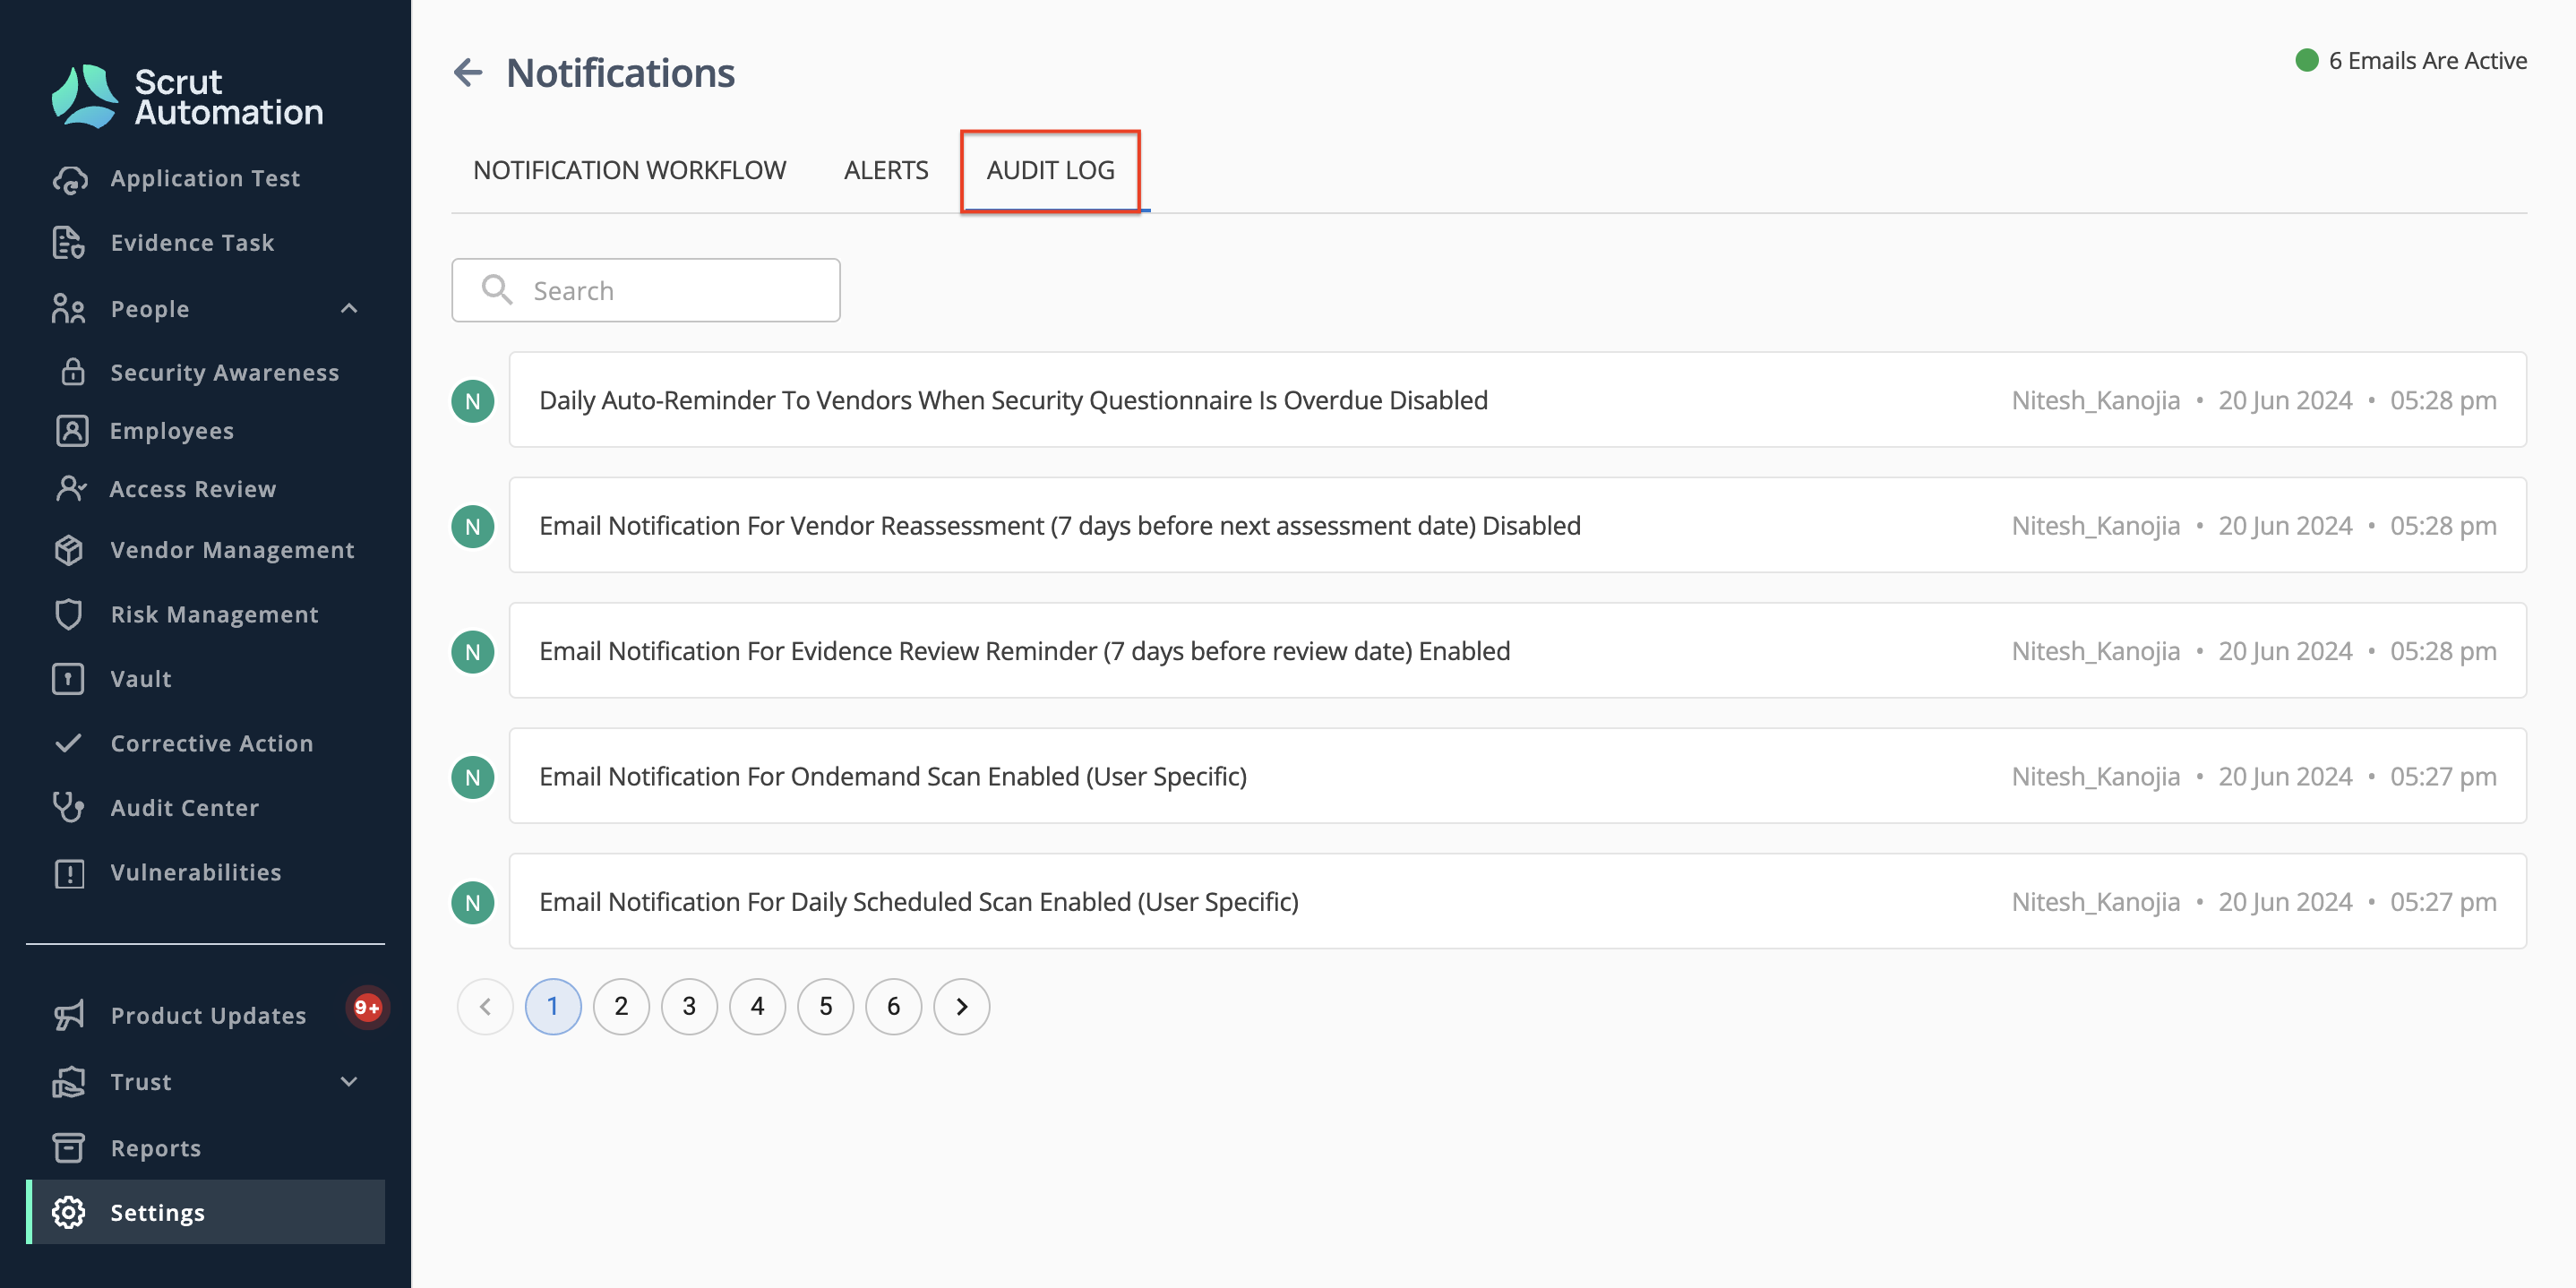Select the Audit Log tab
The image size is (2576, 1288).
(1050, 170)
